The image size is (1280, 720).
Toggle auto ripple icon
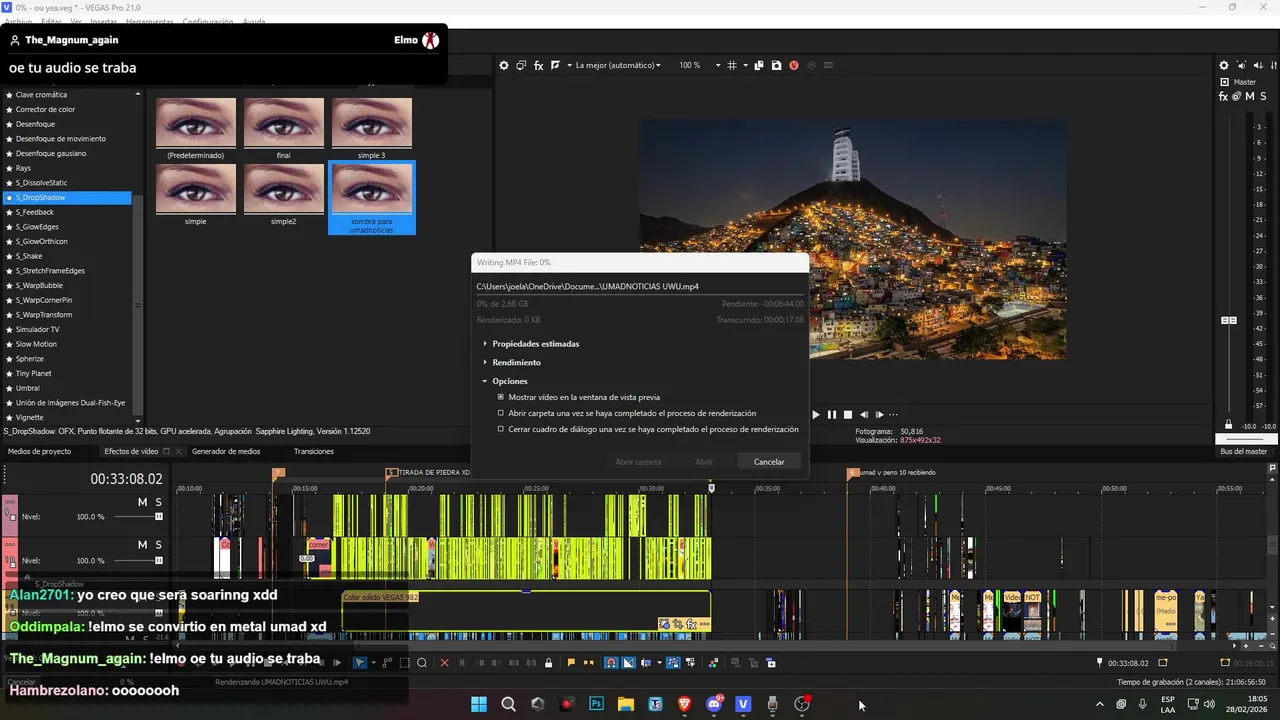(x=645, y=662)
